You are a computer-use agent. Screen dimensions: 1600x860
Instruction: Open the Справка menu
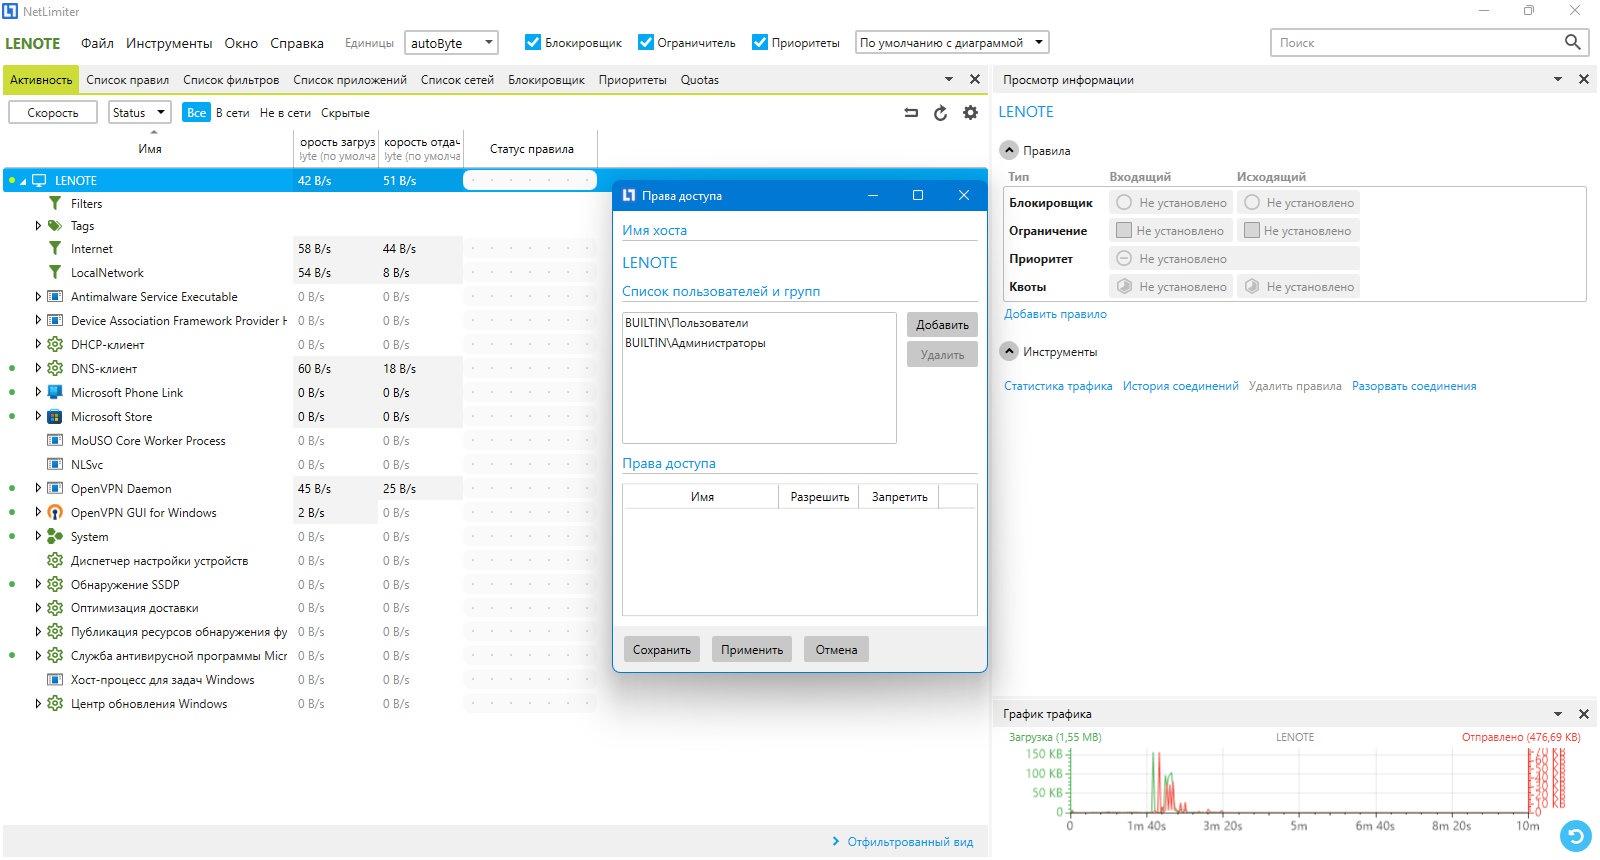coord(297,43)
